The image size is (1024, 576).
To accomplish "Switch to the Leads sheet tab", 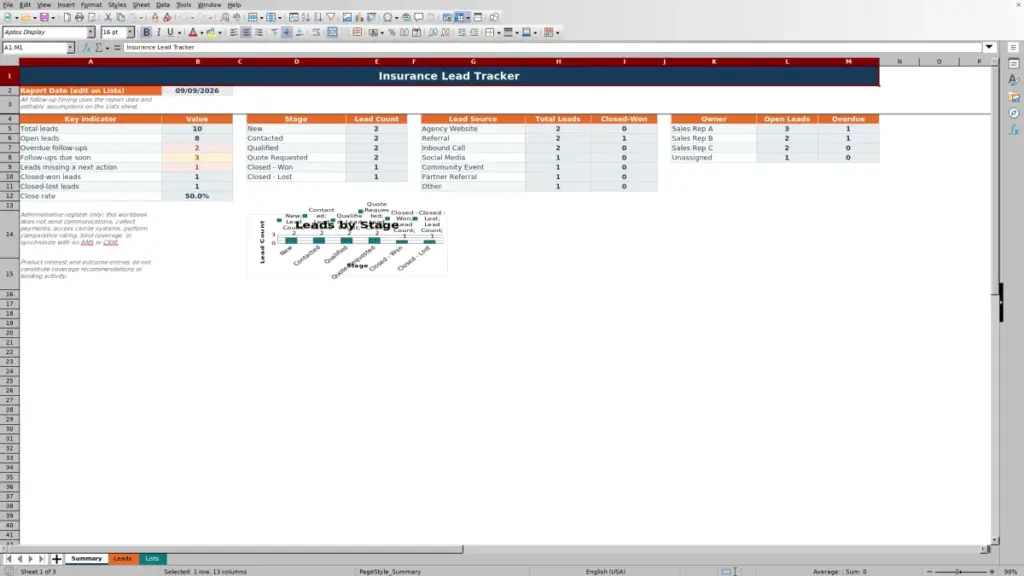I will [123, 559].
